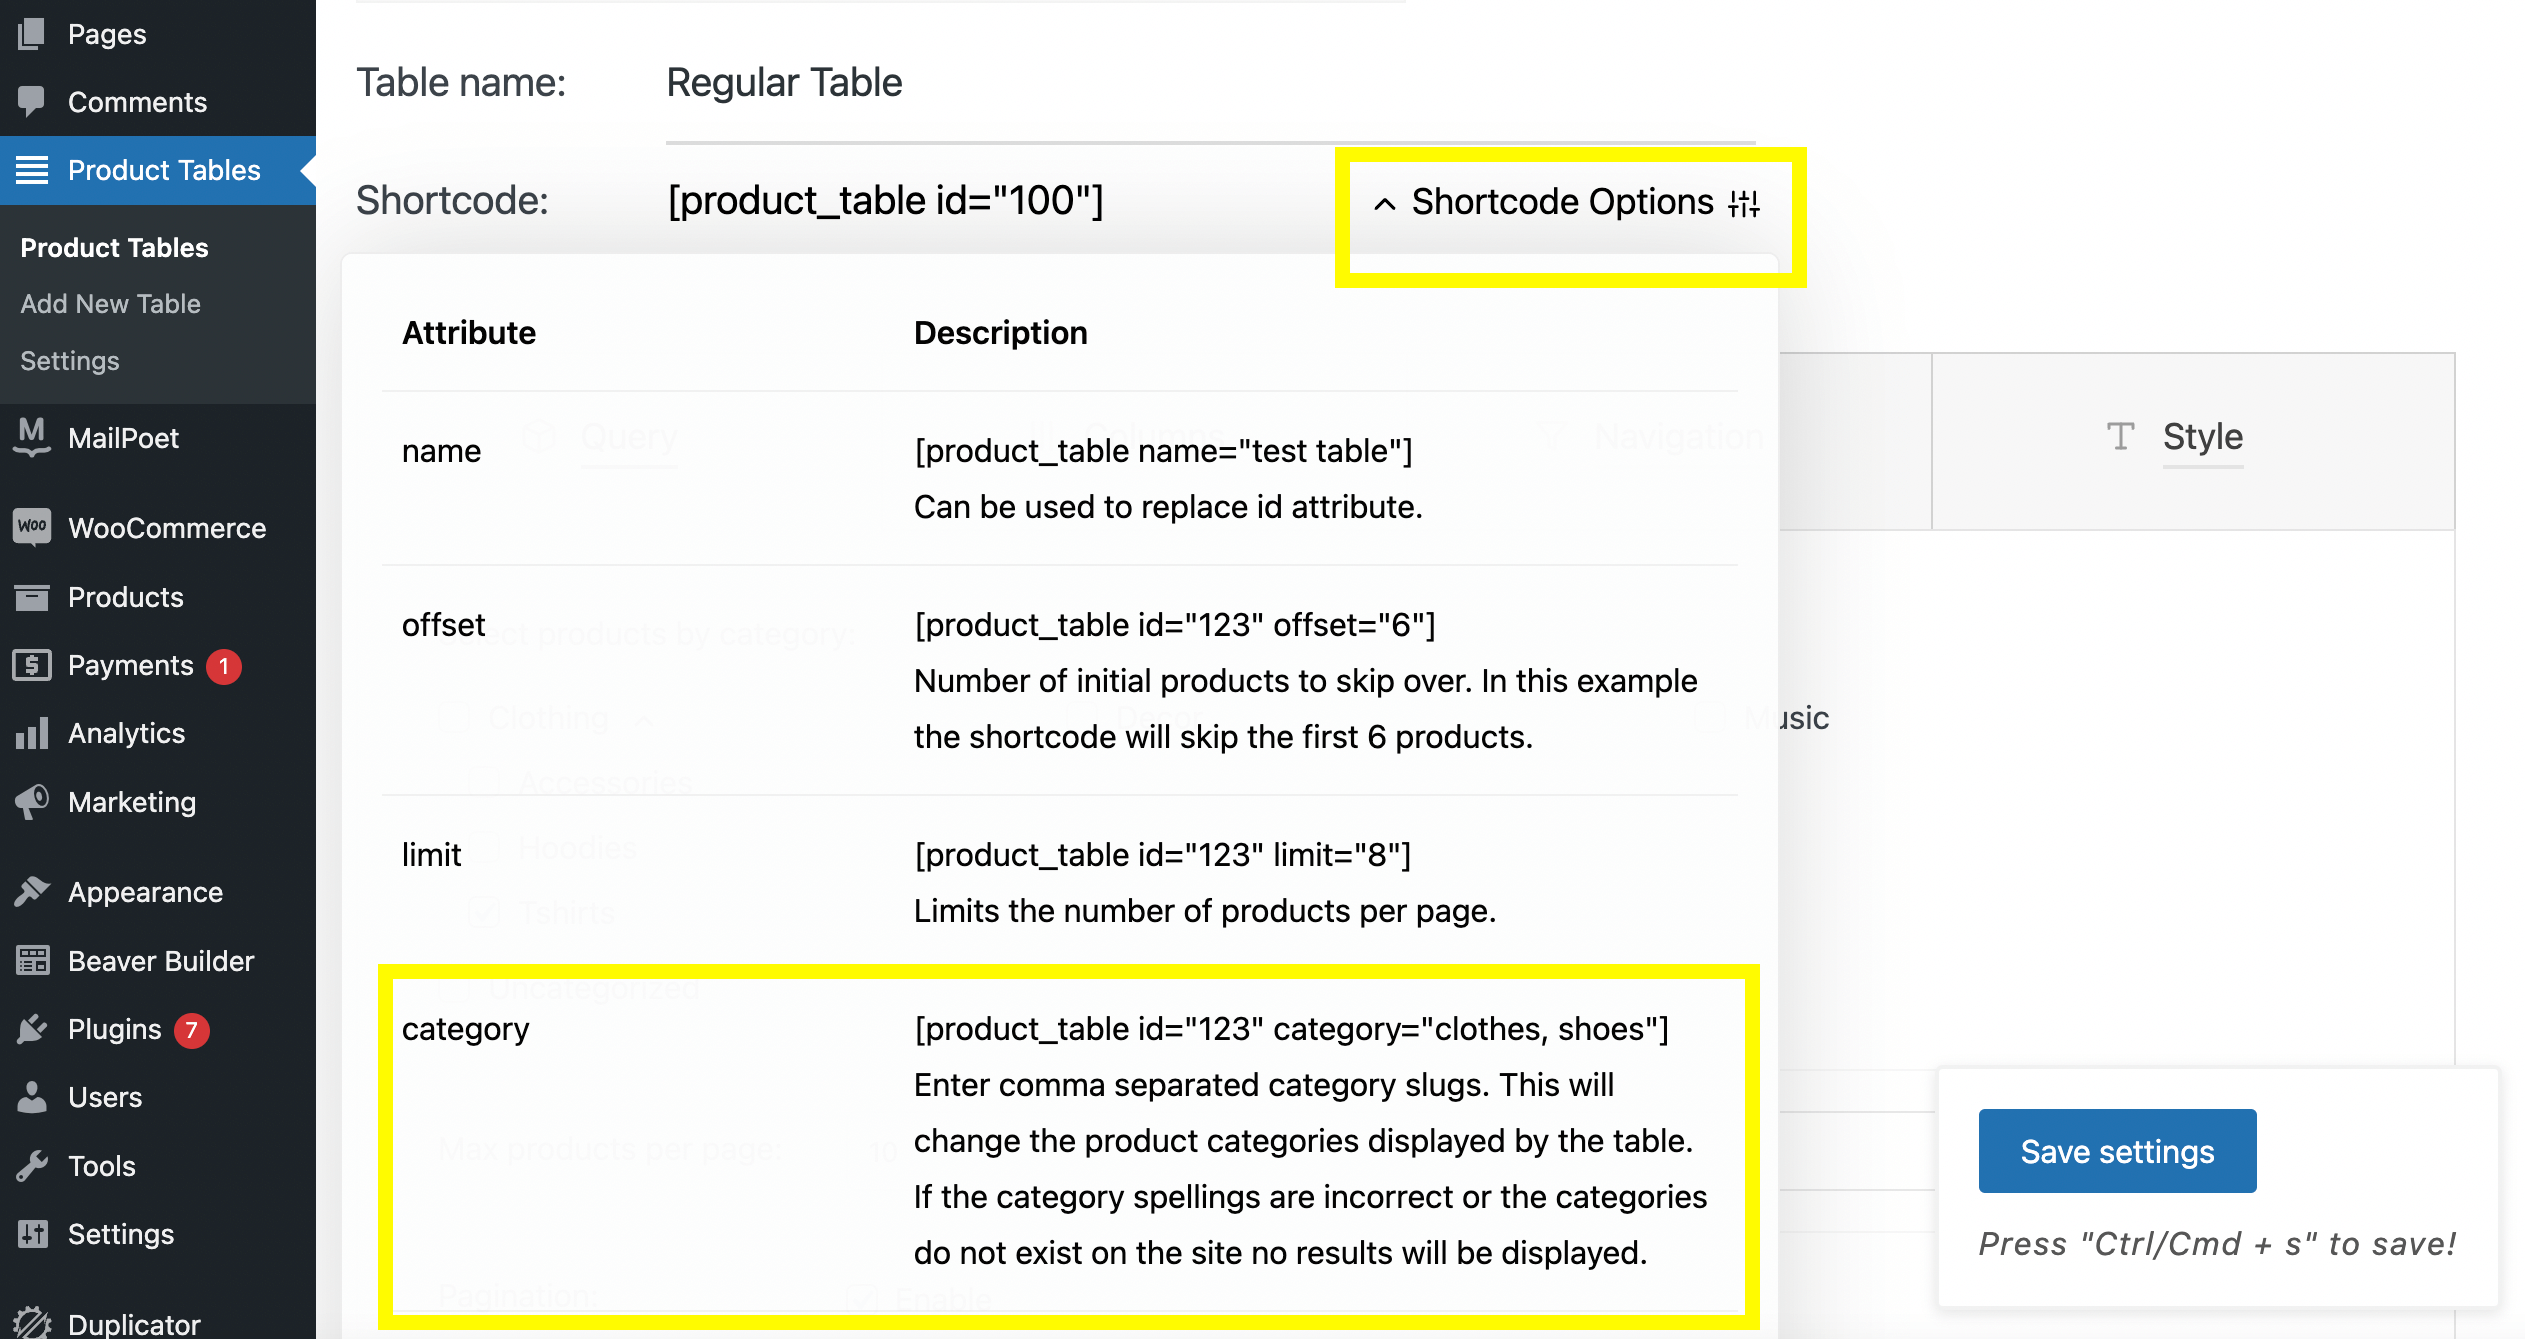
Task: Open Product Tables Settings submenu
Action: pyautogui.click(x=70, y=360)
